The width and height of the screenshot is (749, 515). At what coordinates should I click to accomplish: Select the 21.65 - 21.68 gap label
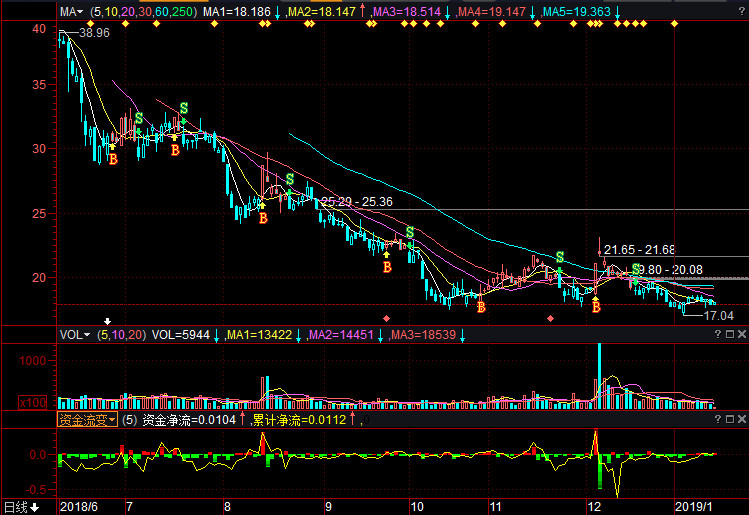coord(640,249)
